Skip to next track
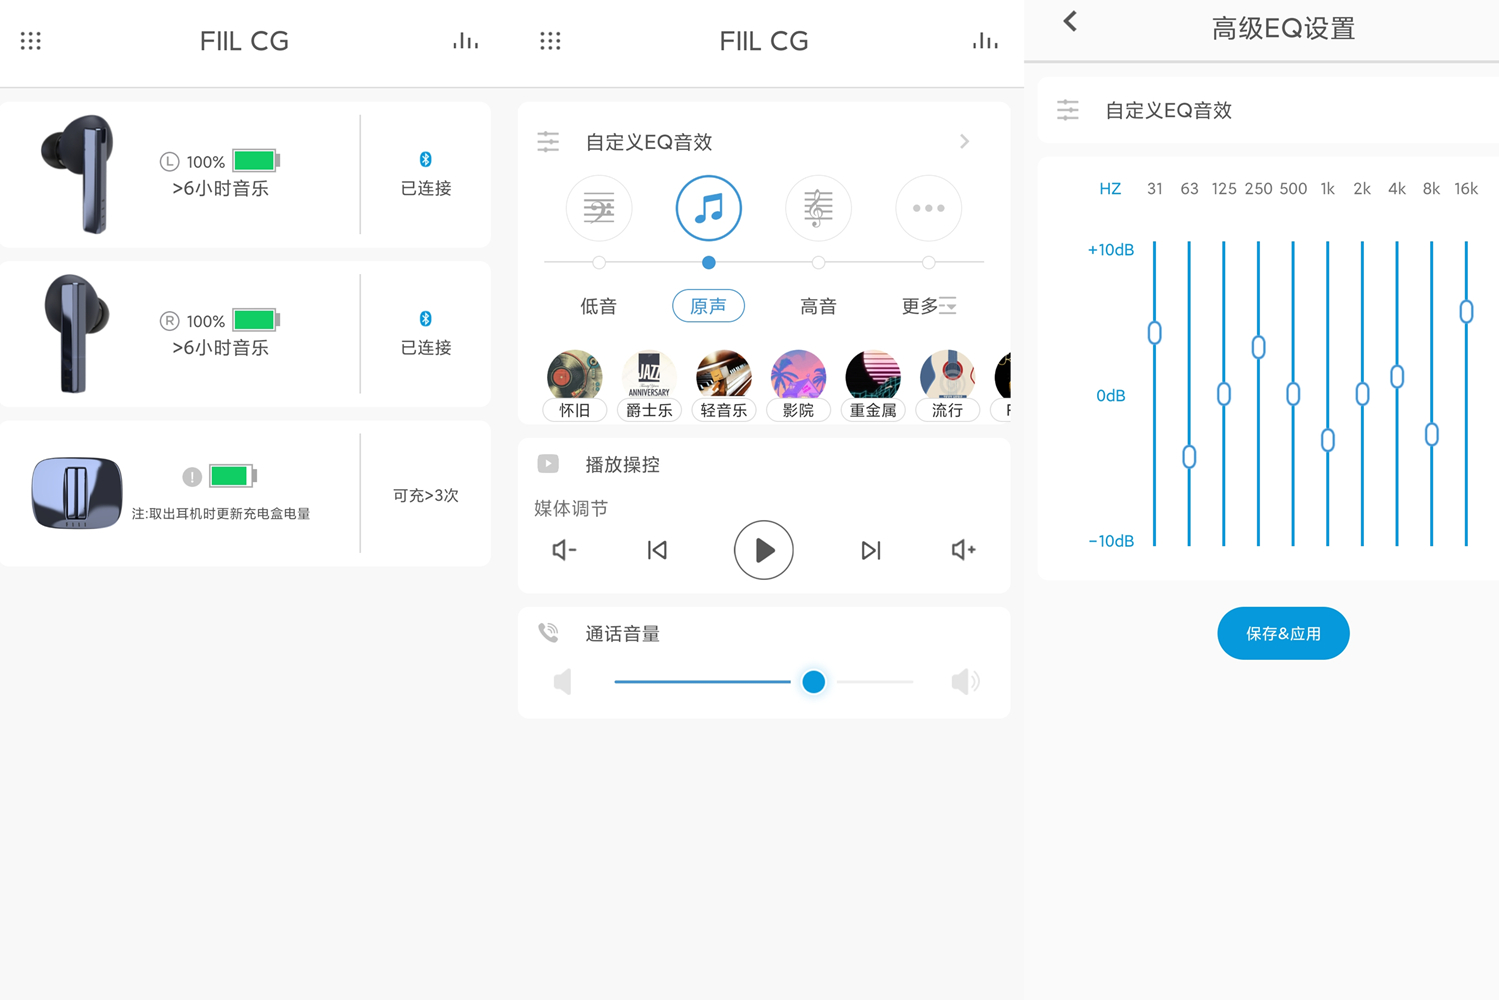 pos(871,550)
